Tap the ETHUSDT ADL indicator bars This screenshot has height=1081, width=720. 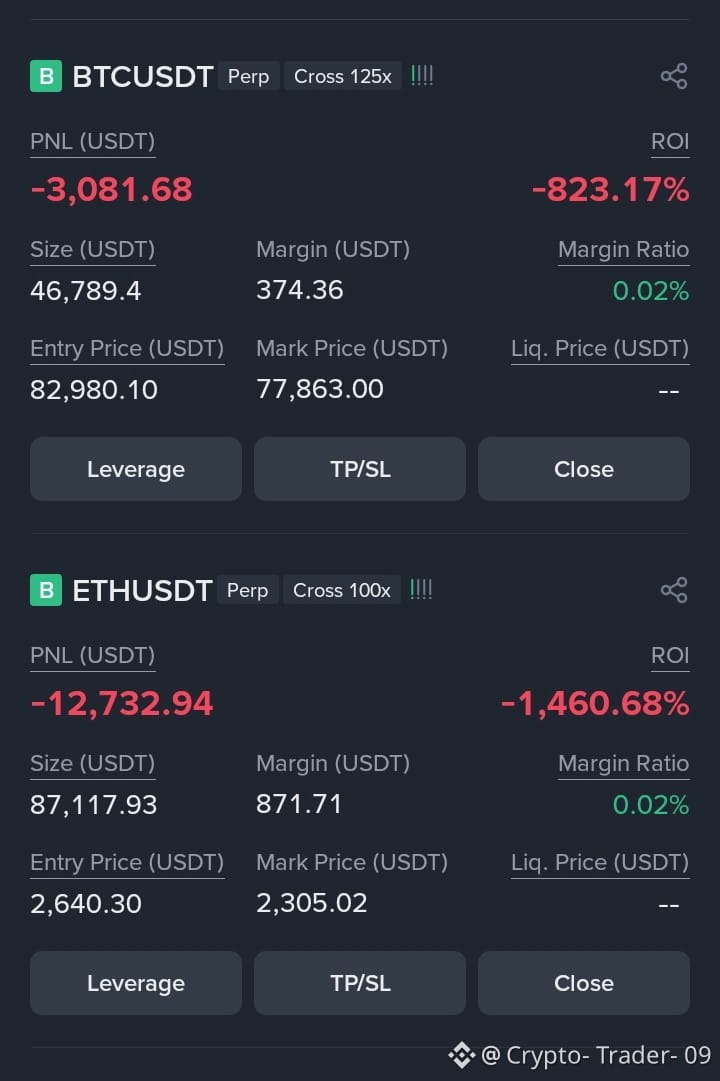point(421,590)
